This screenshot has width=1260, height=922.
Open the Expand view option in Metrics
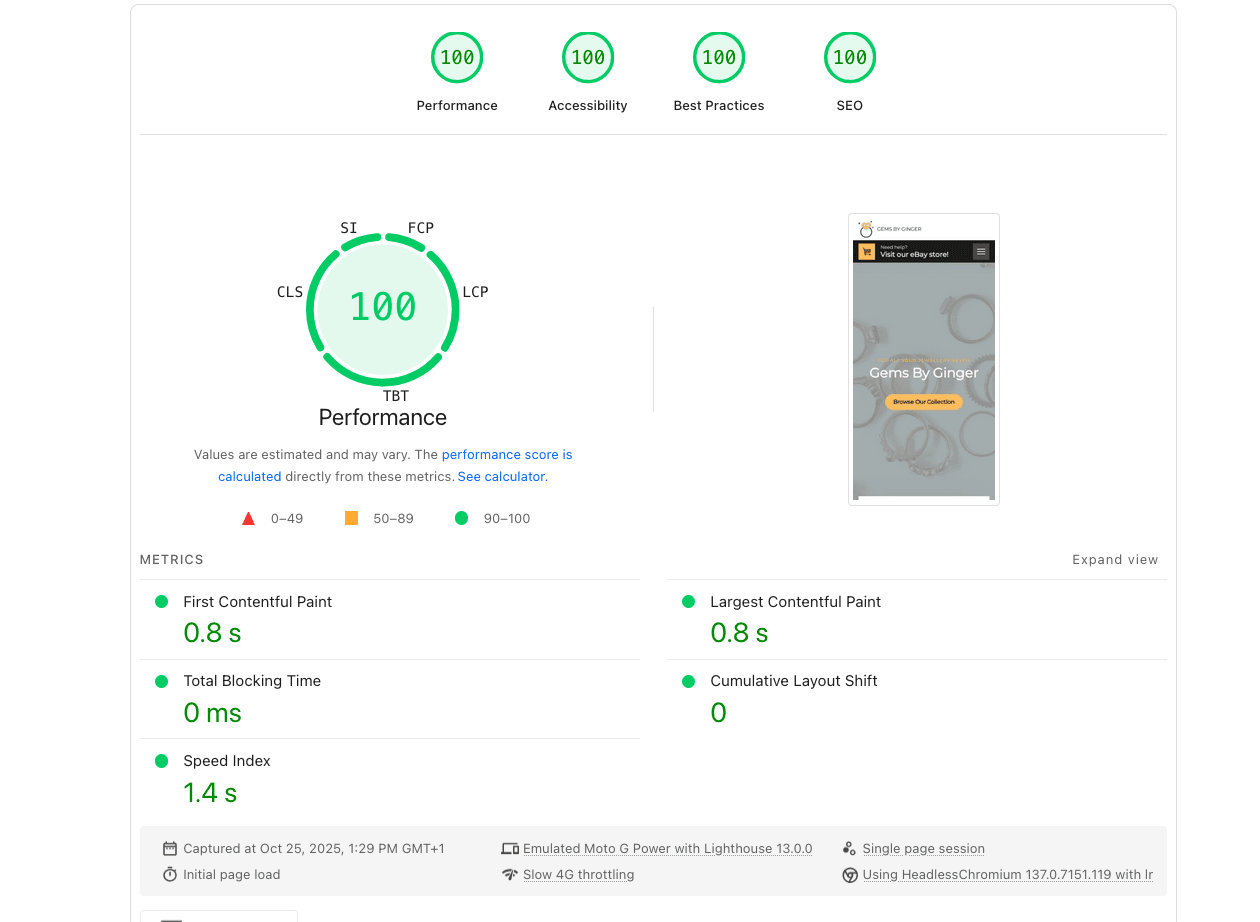(1115, 559)
